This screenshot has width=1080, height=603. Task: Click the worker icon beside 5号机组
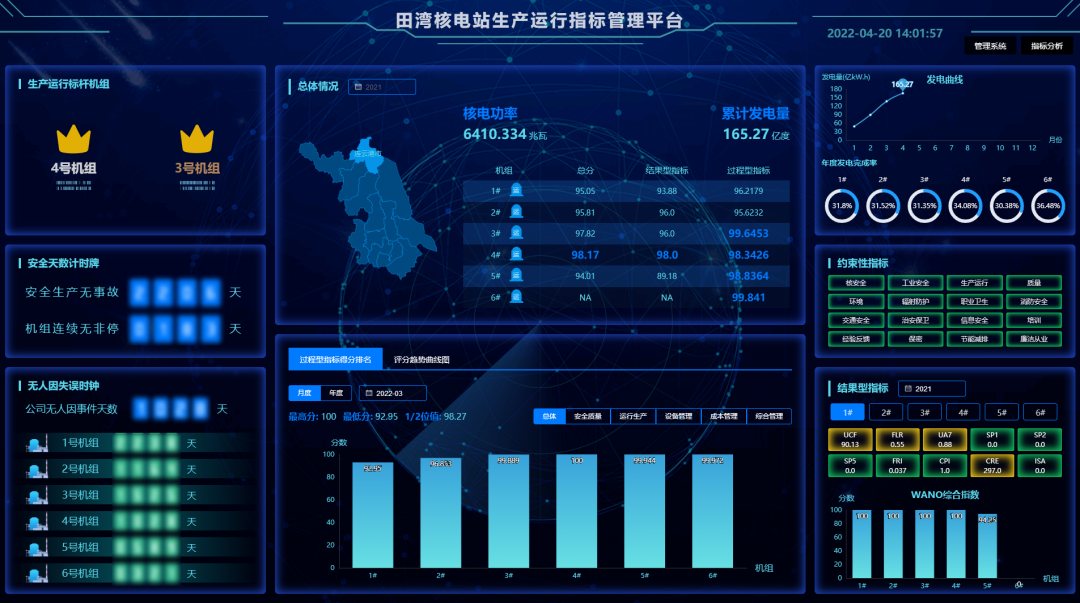pos(37,548)
